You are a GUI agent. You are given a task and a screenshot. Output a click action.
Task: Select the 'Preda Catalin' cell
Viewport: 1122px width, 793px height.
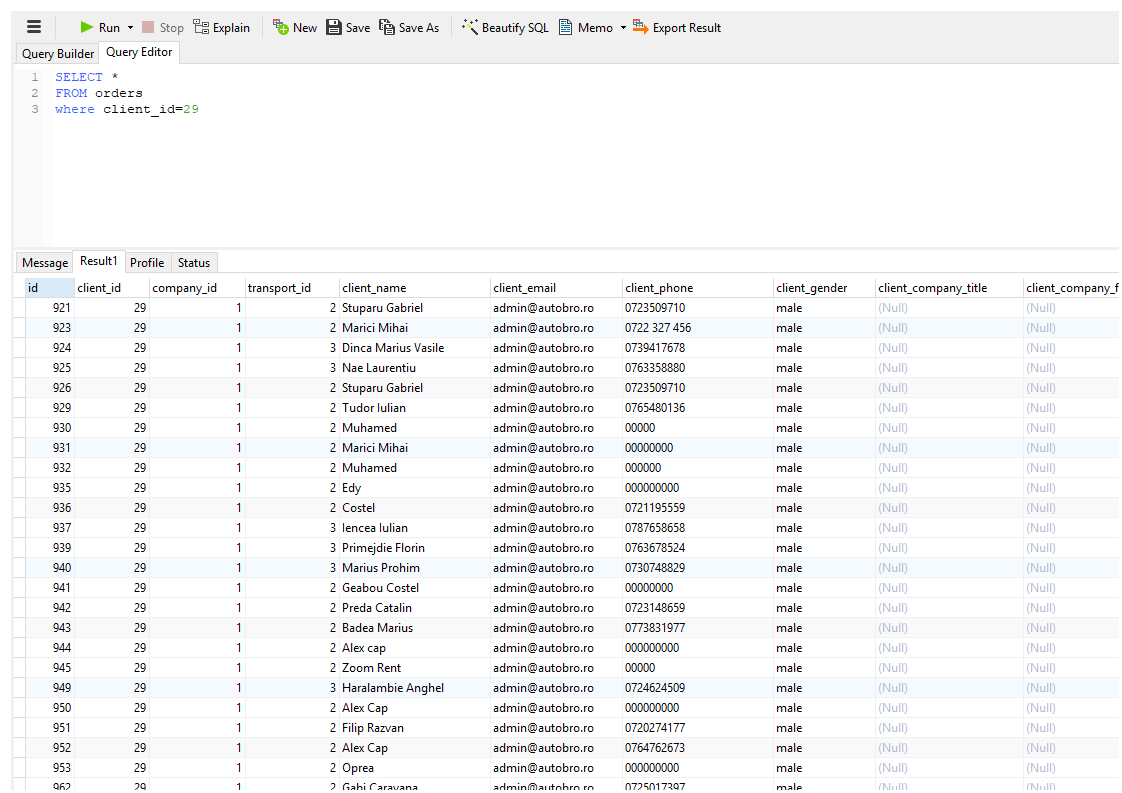[x=414, y=608]
